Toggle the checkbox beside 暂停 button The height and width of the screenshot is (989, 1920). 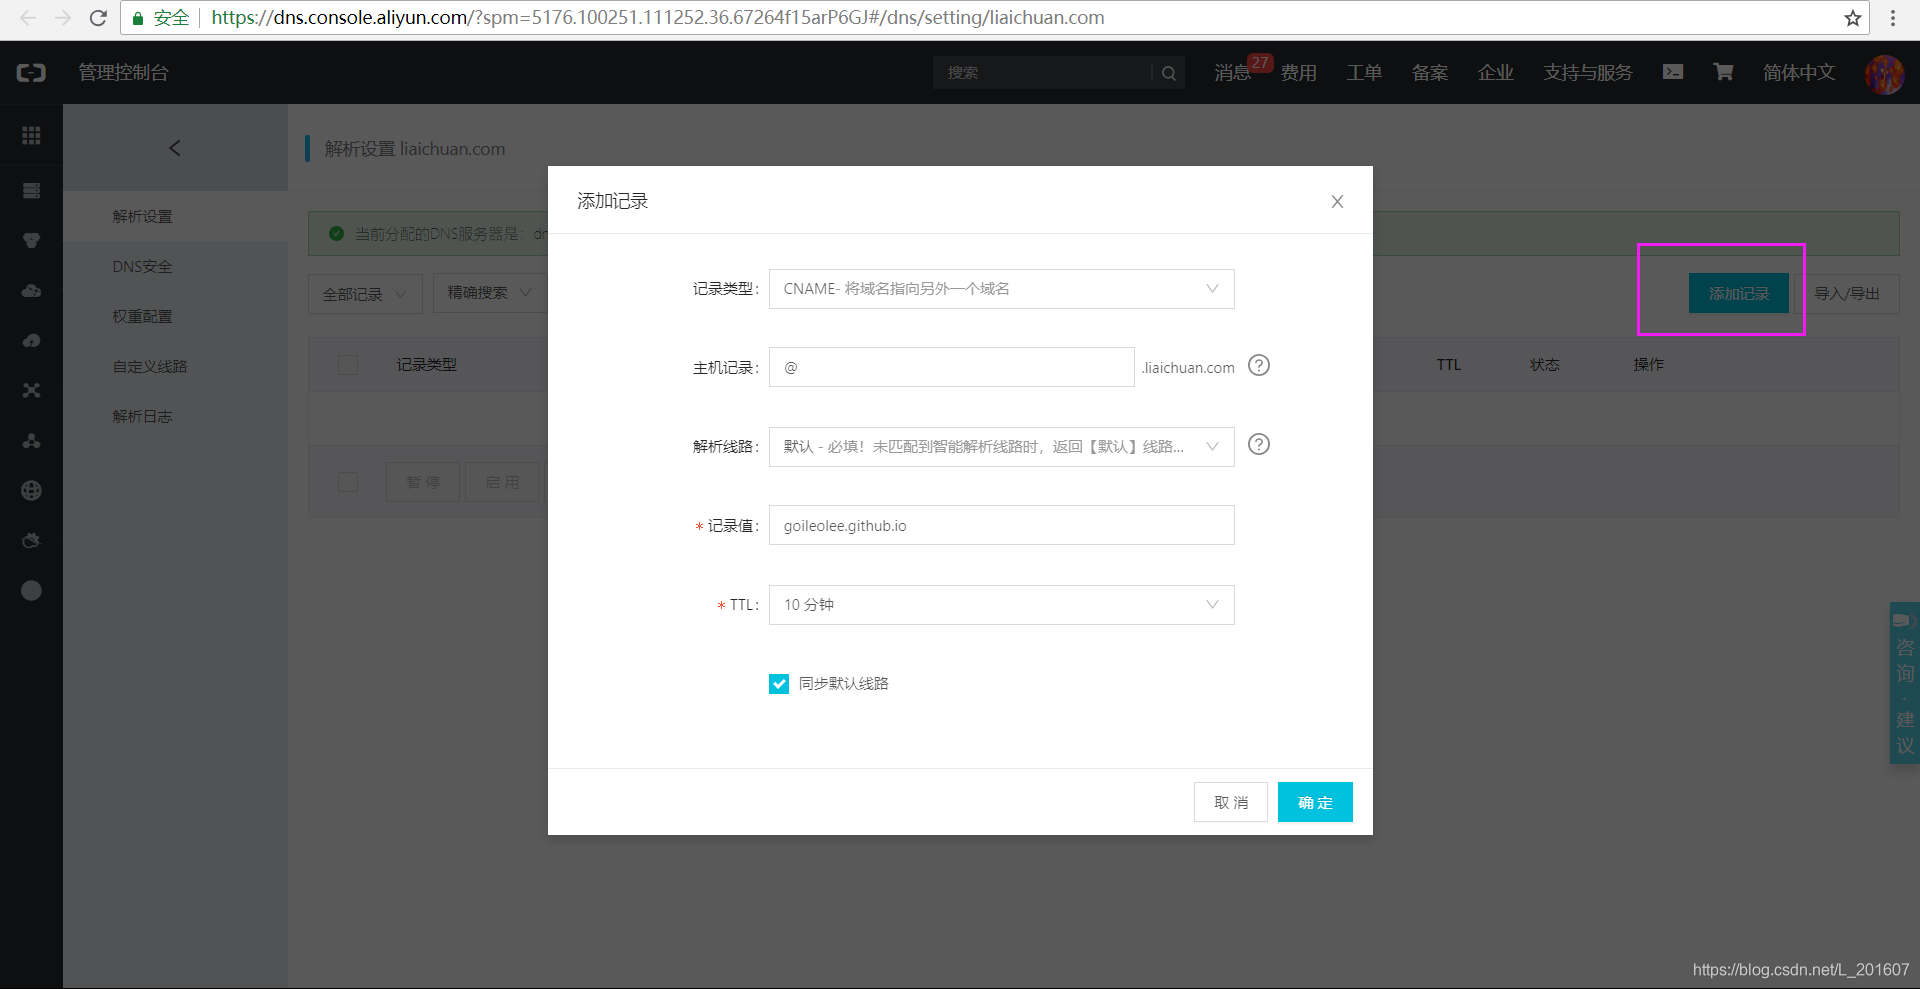(x=348, y=482)
